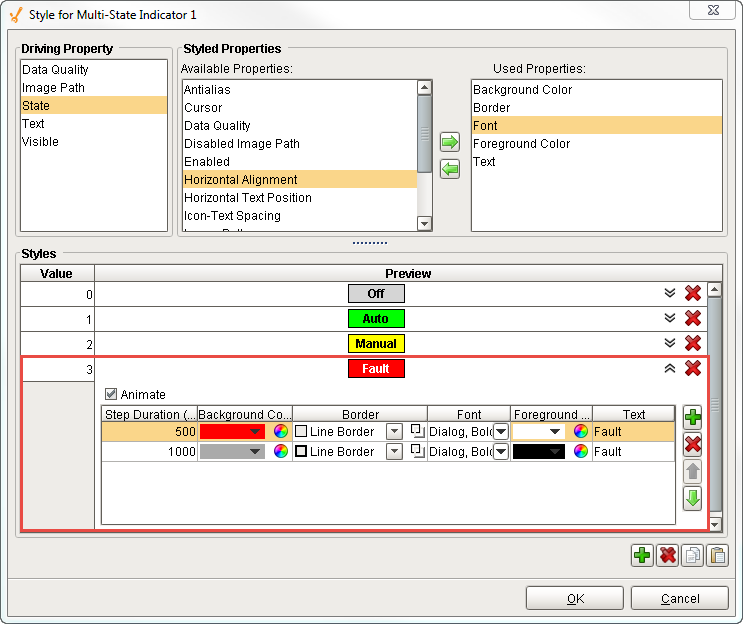Delete the style row for value 2

point(692,343)
